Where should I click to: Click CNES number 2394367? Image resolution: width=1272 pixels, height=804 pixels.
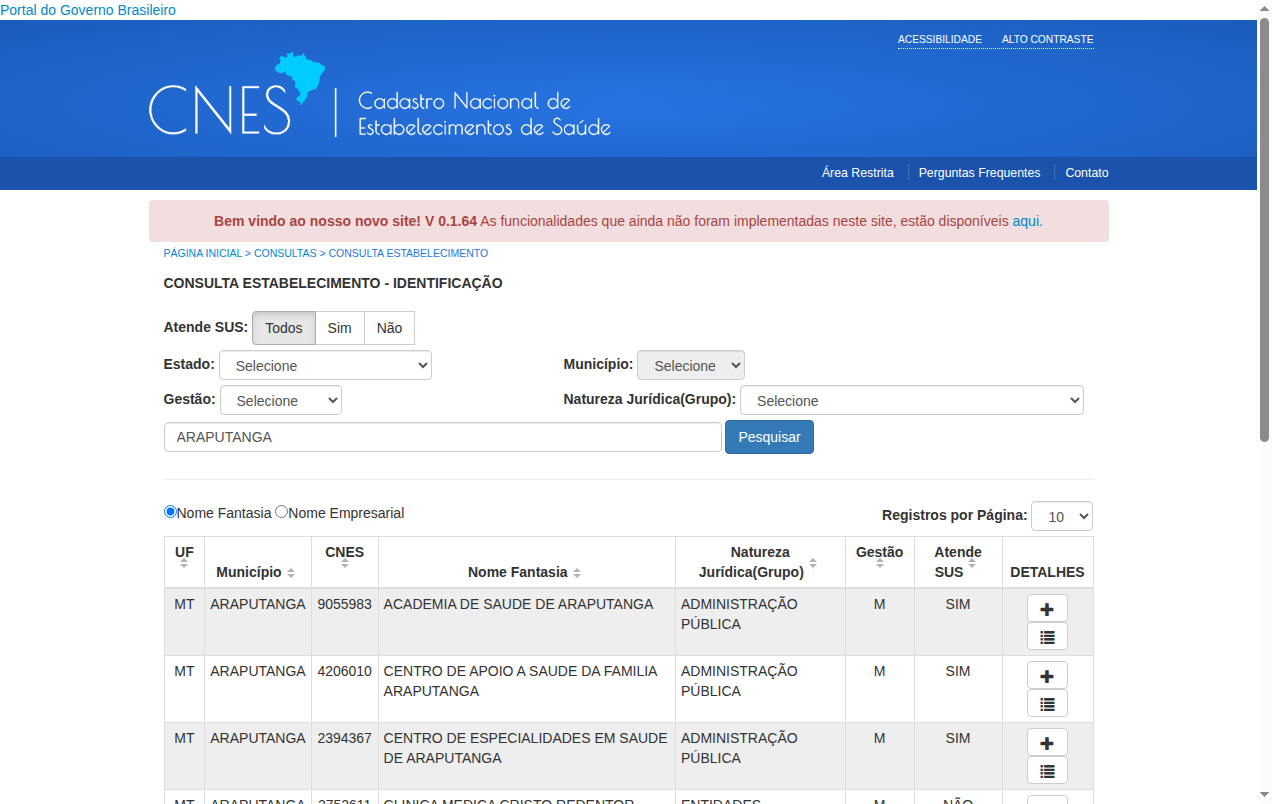point(345,738)
